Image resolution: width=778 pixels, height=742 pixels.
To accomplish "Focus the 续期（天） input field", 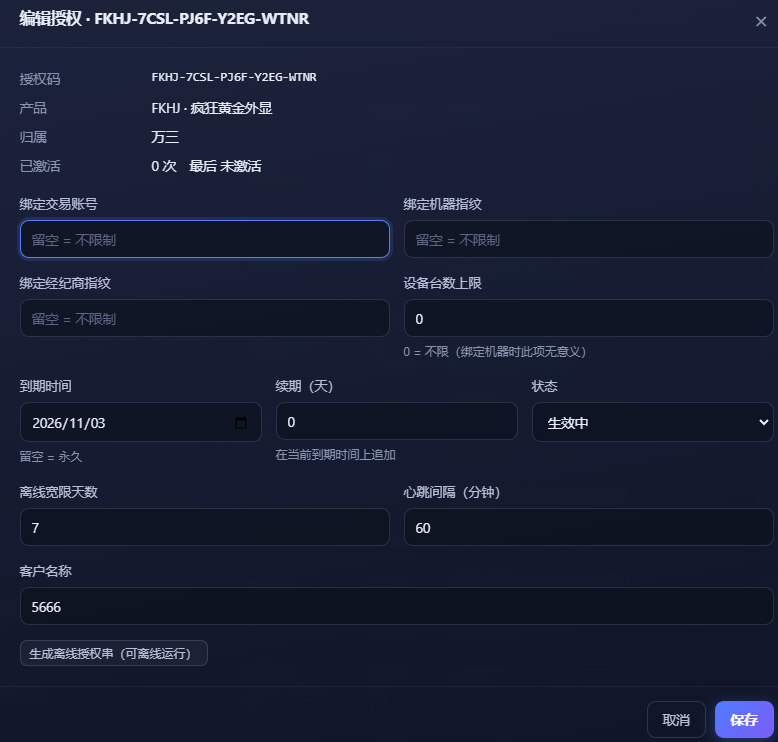I will coord(396,421).
